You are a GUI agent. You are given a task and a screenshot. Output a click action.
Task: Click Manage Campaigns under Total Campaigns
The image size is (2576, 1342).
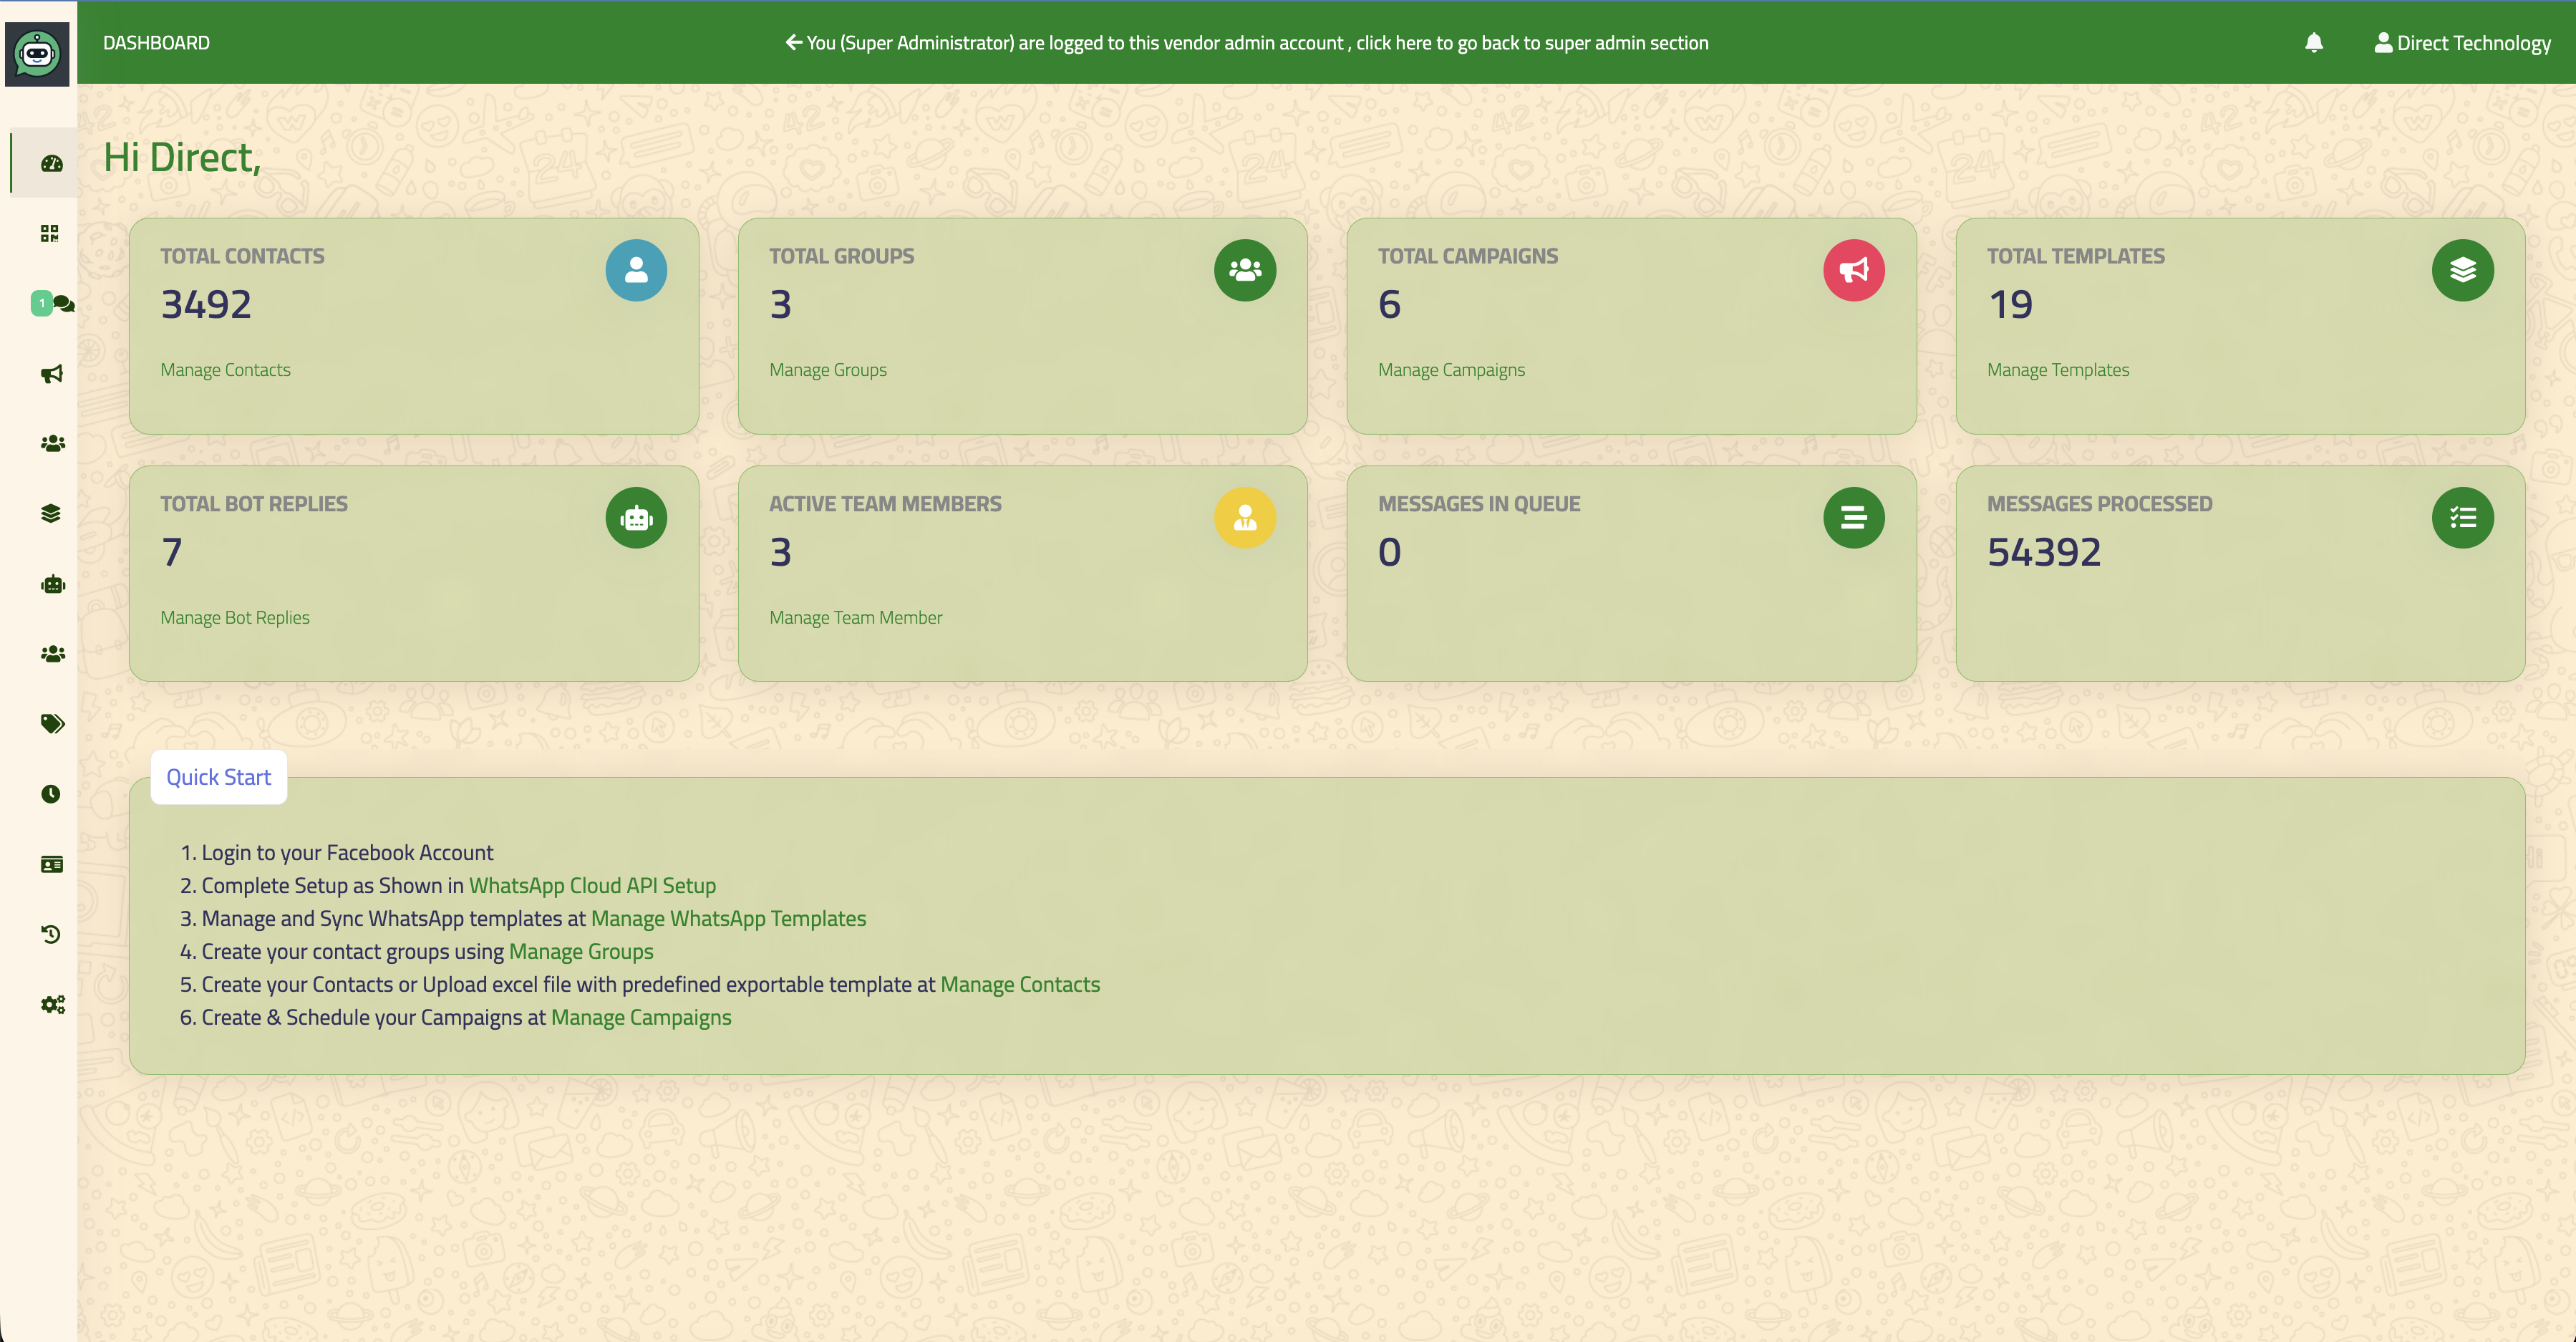click(1451, 370)
